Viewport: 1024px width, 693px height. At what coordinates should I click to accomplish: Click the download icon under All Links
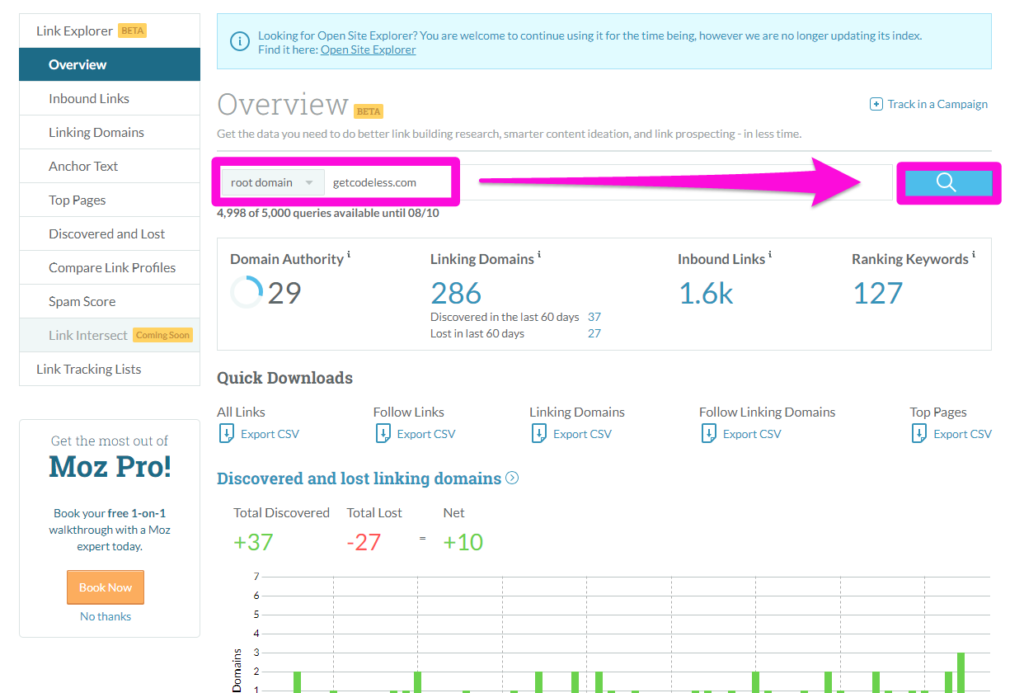tap(226, 433)
